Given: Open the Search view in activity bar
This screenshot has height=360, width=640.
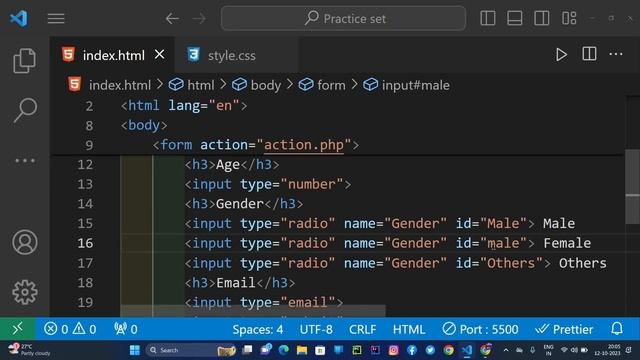Looking at the screenshot, I should pyautogui.click(x=25, y=110).
